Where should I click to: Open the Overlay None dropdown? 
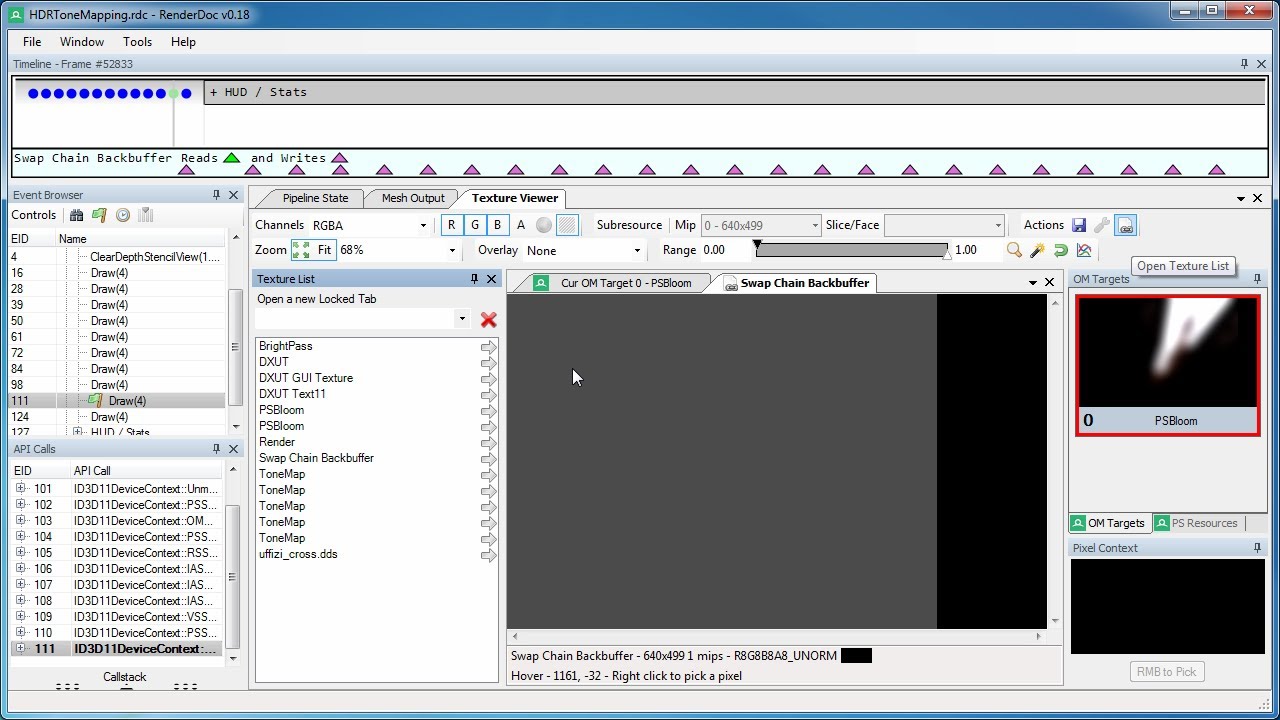coord(637,251)
